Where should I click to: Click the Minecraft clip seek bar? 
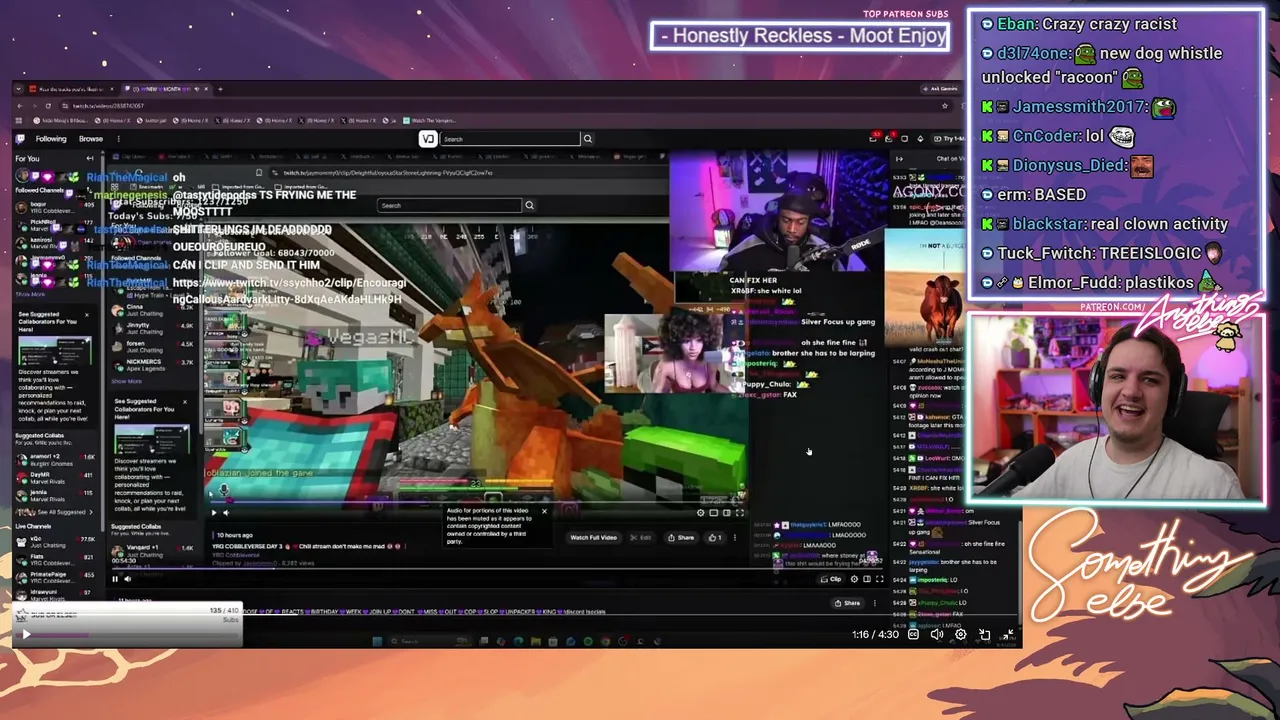click(x=477, y=502)
